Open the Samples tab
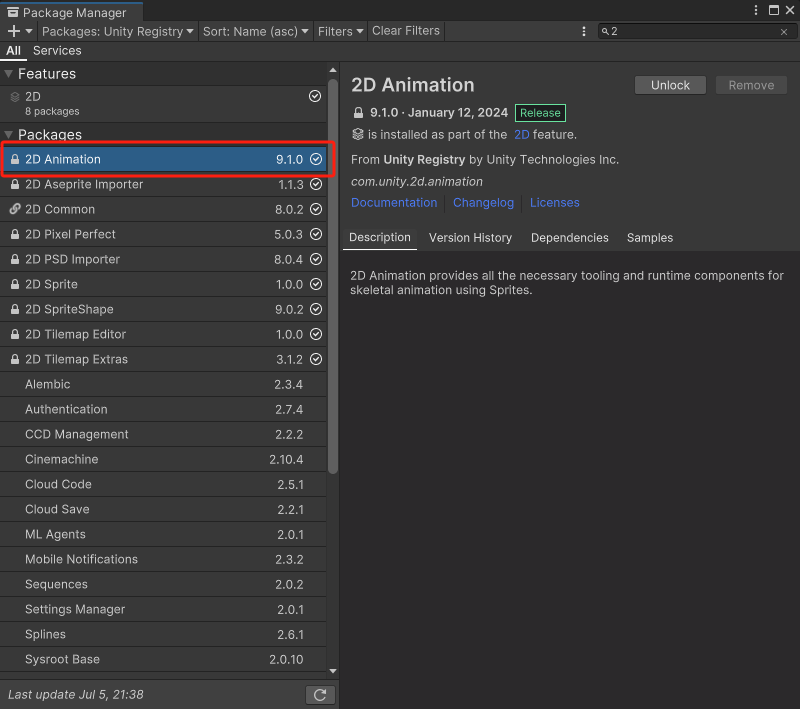Viewport: 800px width, 709px height. tap(649, 238)
